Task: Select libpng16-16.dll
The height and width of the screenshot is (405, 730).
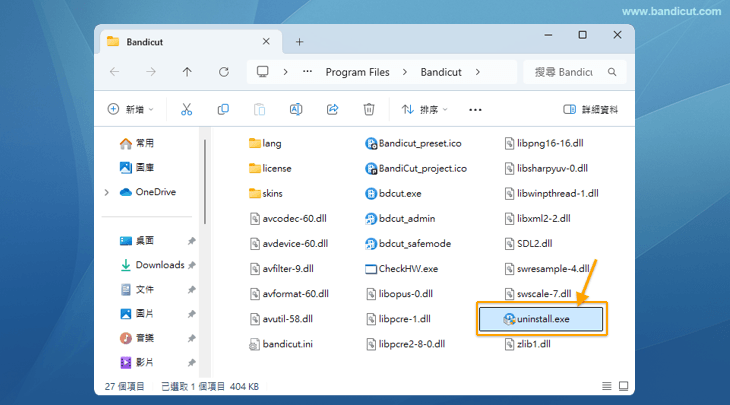Action: click(x=544, y=143)
